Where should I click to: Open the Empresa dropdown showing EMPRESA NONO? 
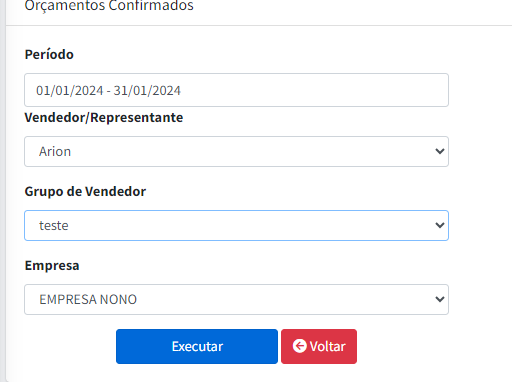[236, 299]
